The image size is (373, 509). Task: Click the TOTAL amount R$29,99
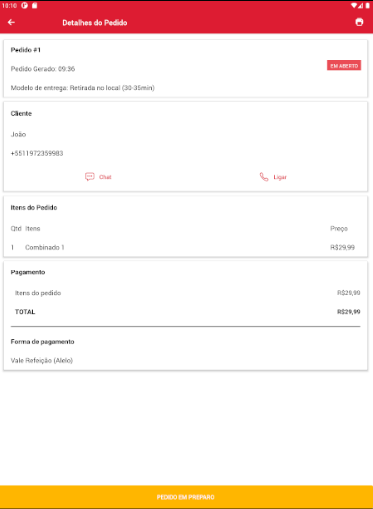click(x=348, y=312)
